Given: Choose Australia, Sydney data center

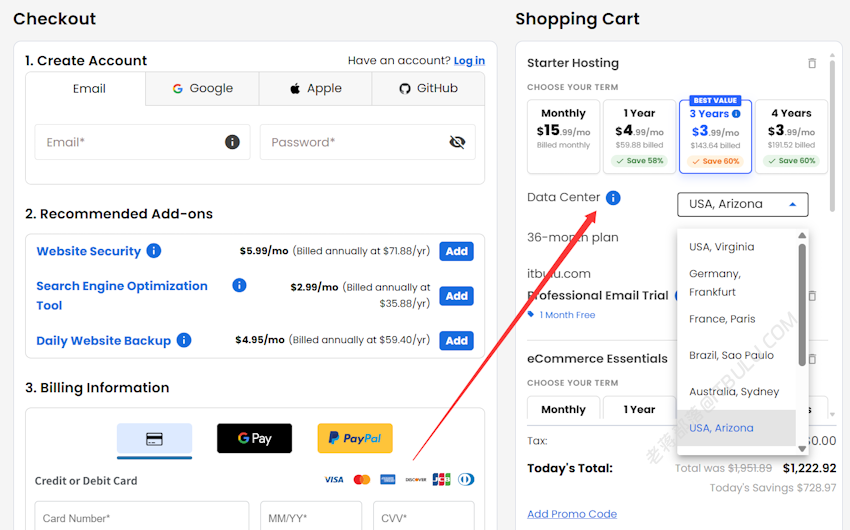Looking at the screenshot, I should point(734,392).
